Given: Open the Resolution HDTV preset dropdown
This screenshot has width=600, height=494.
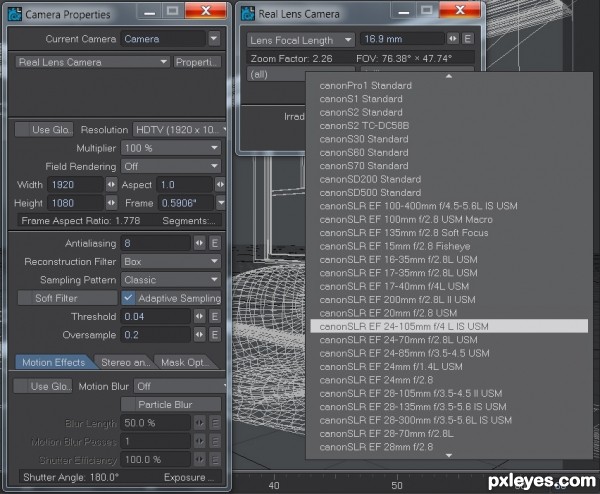Looking at the screenshot, I should (179, 130).
